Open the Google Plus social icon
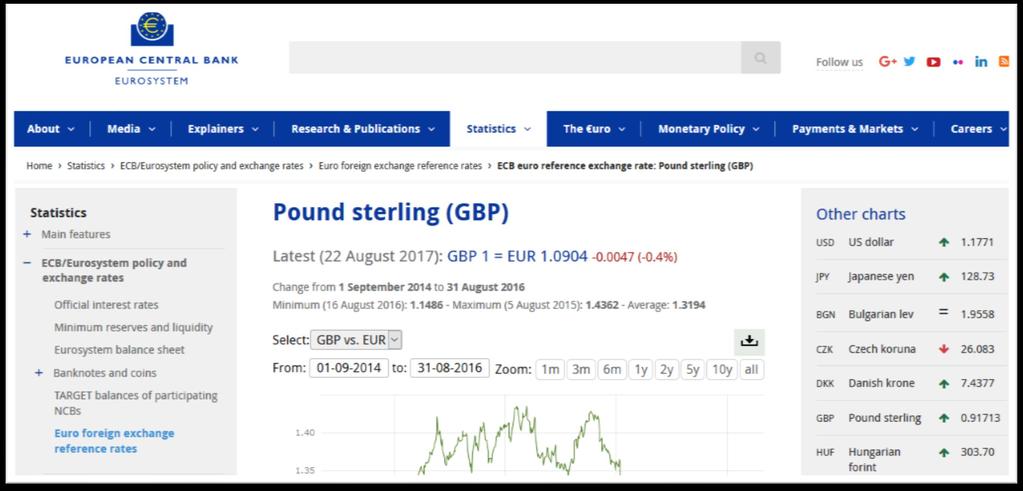This screenshot has width=1023, height=491. [887, 61]
